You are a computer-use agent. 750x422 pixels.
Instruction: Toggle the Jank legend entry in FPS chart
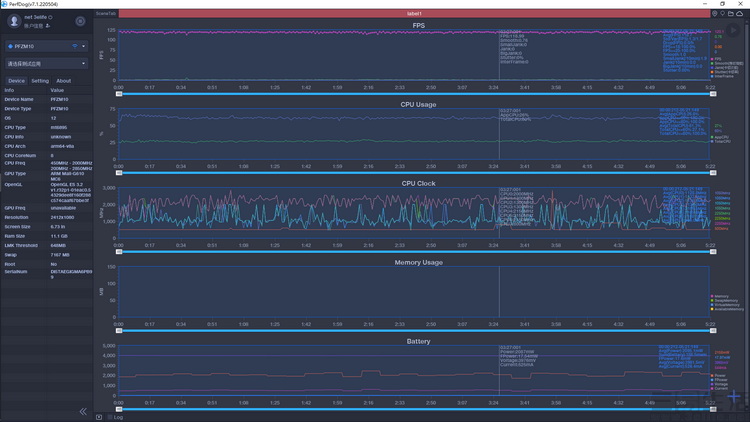point(725,67)
